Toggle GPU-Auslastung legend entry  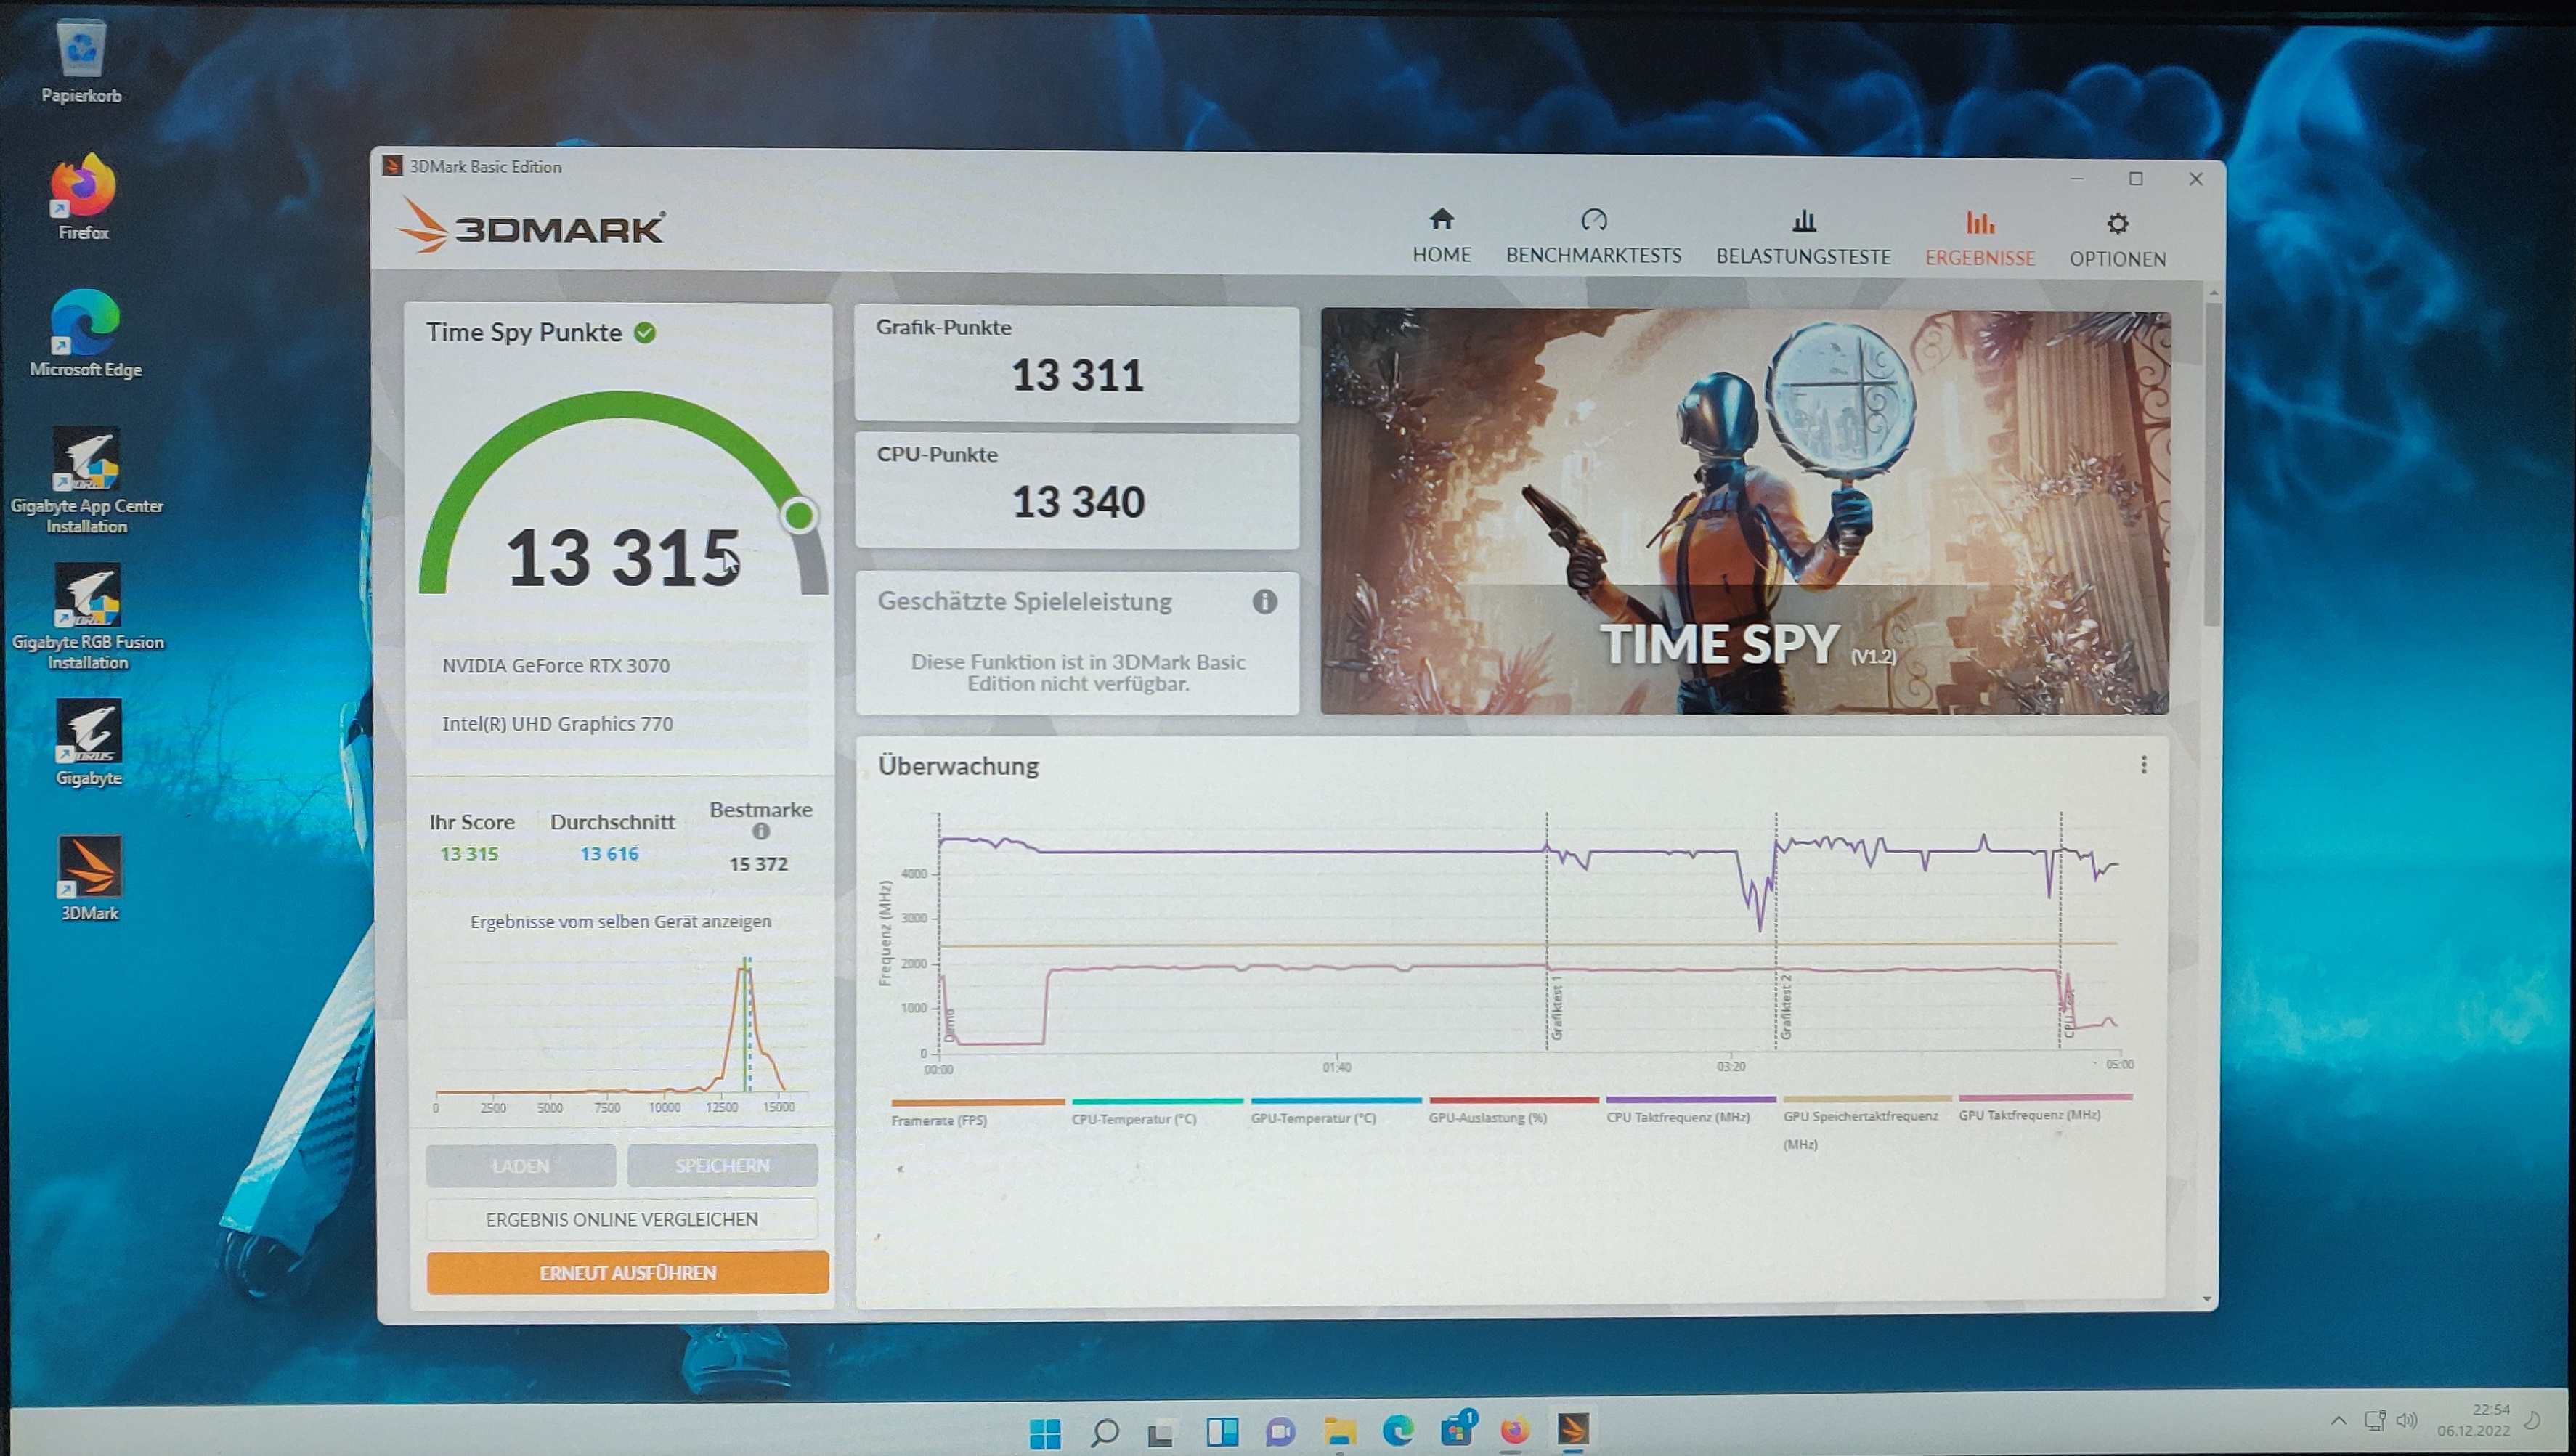click(1487, 1118)
